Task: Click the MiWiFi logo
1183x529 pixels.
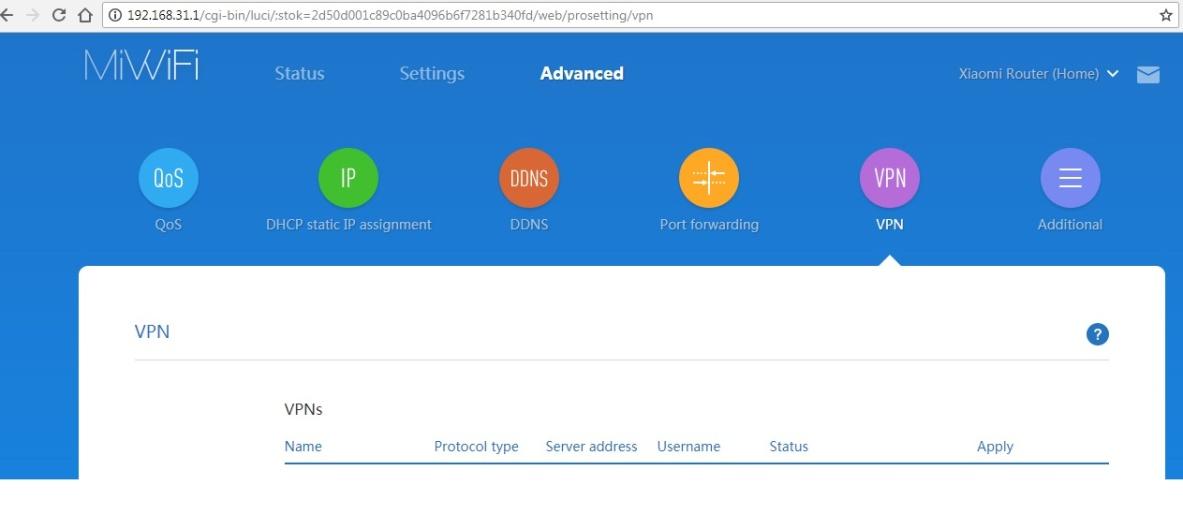Action: tap(141, 68)
